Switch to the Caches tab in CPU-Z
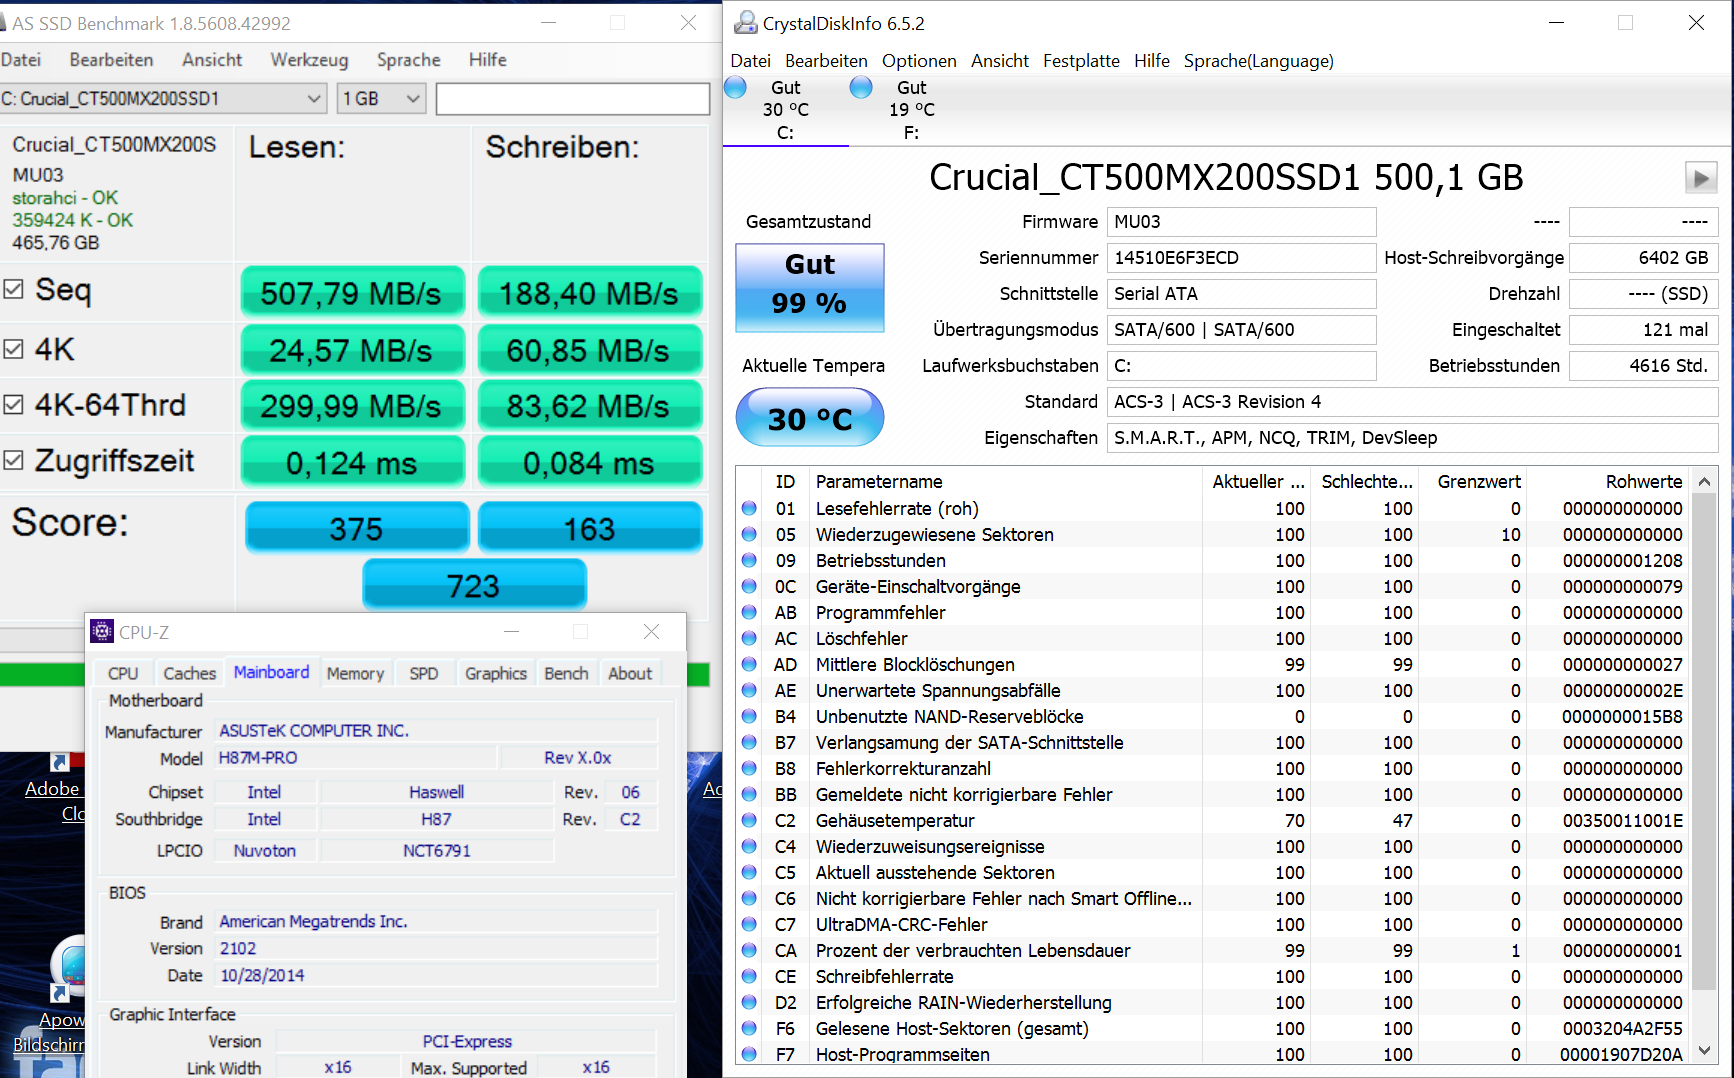Screen dimensions: 1734x1078 pos(189,673)
